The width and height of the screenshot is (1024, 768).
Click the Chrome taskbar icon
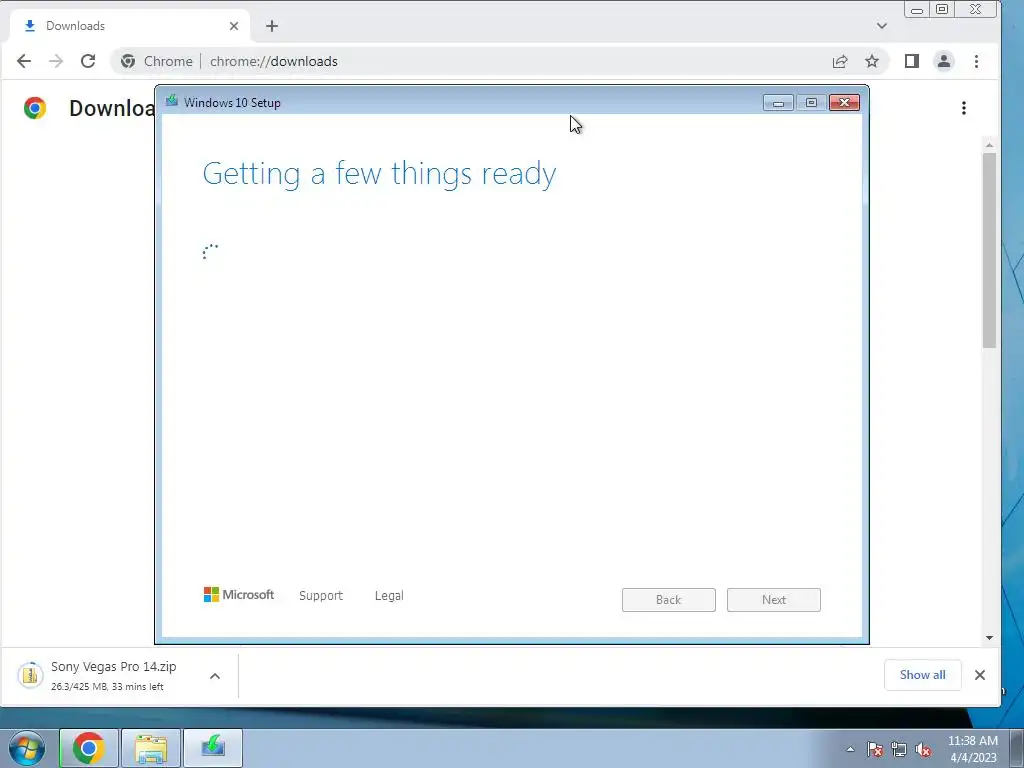point(89,748)
